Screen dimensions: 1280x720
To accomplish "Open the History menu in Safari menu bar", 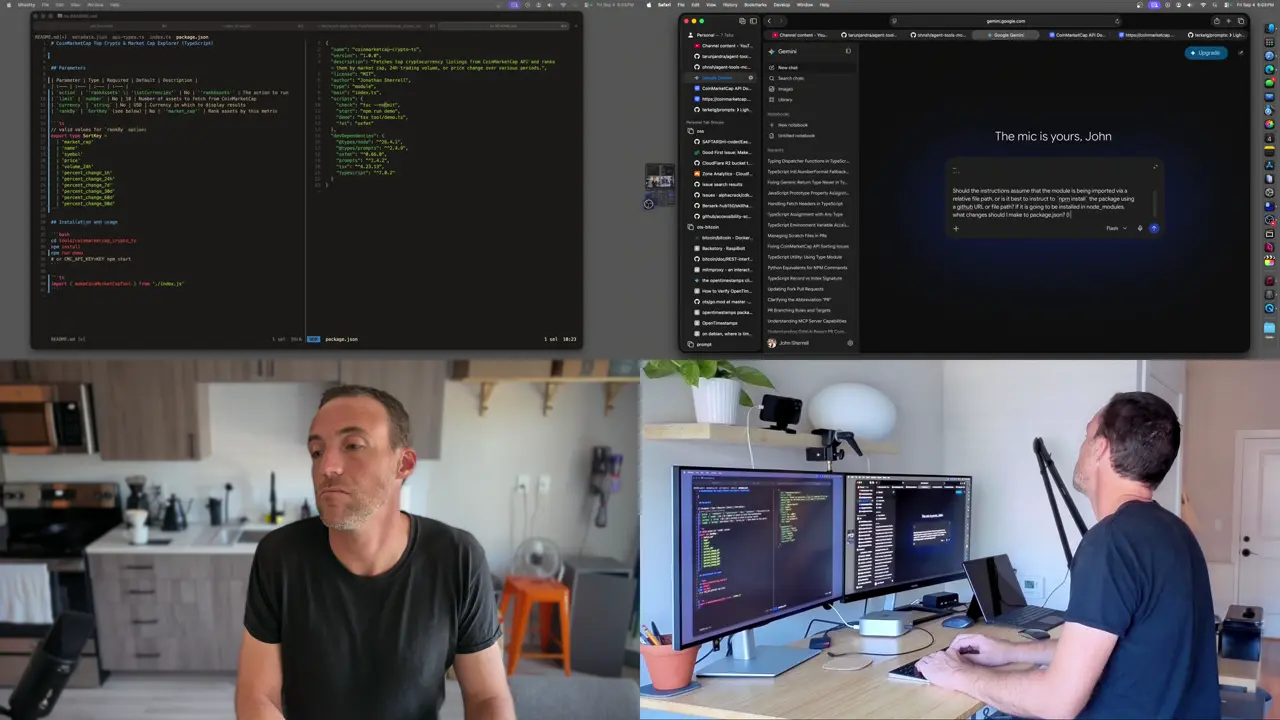I will pos(732,4).
